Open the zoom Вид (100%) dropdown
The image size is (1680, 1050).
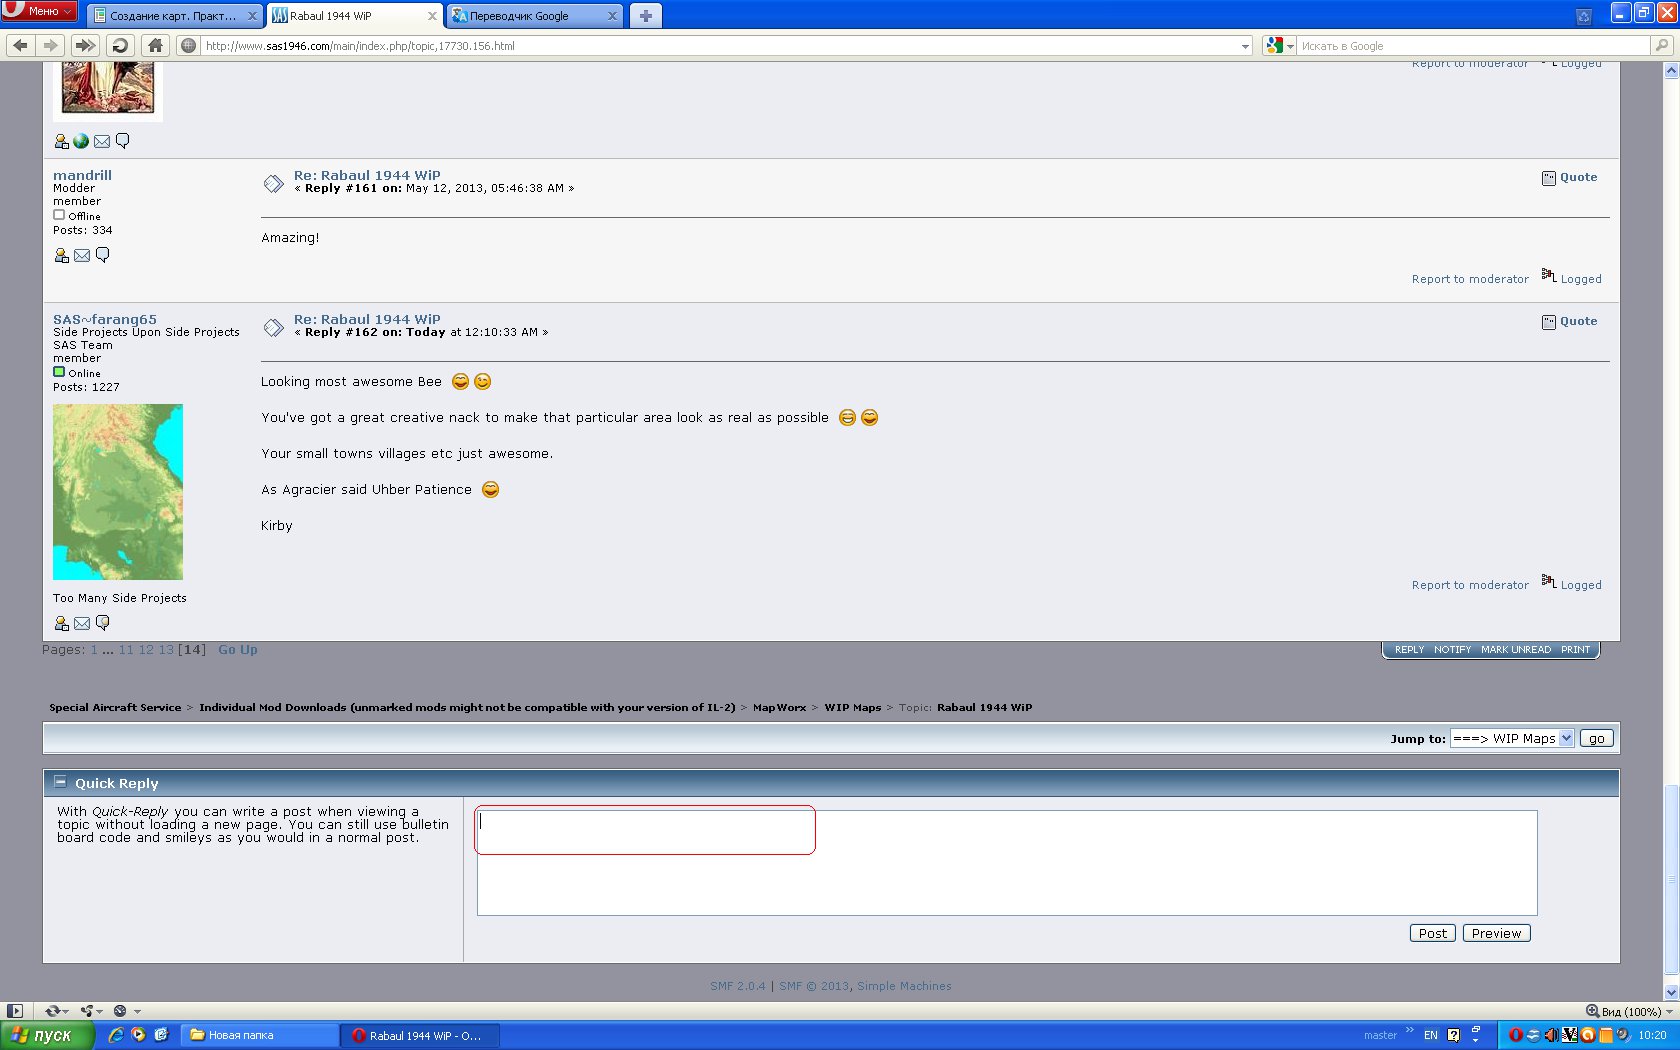click(x=1629, y=1011)
